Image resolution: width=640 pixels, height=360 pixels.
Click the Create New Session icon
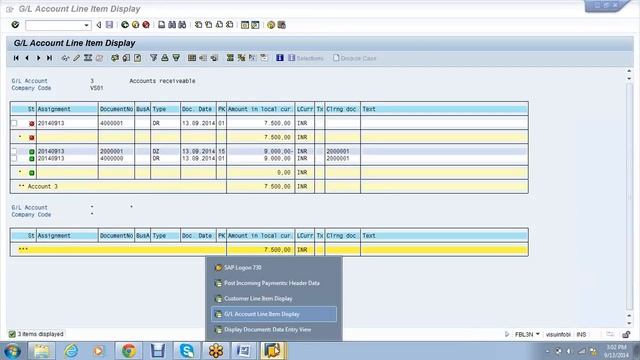[244, 25]
